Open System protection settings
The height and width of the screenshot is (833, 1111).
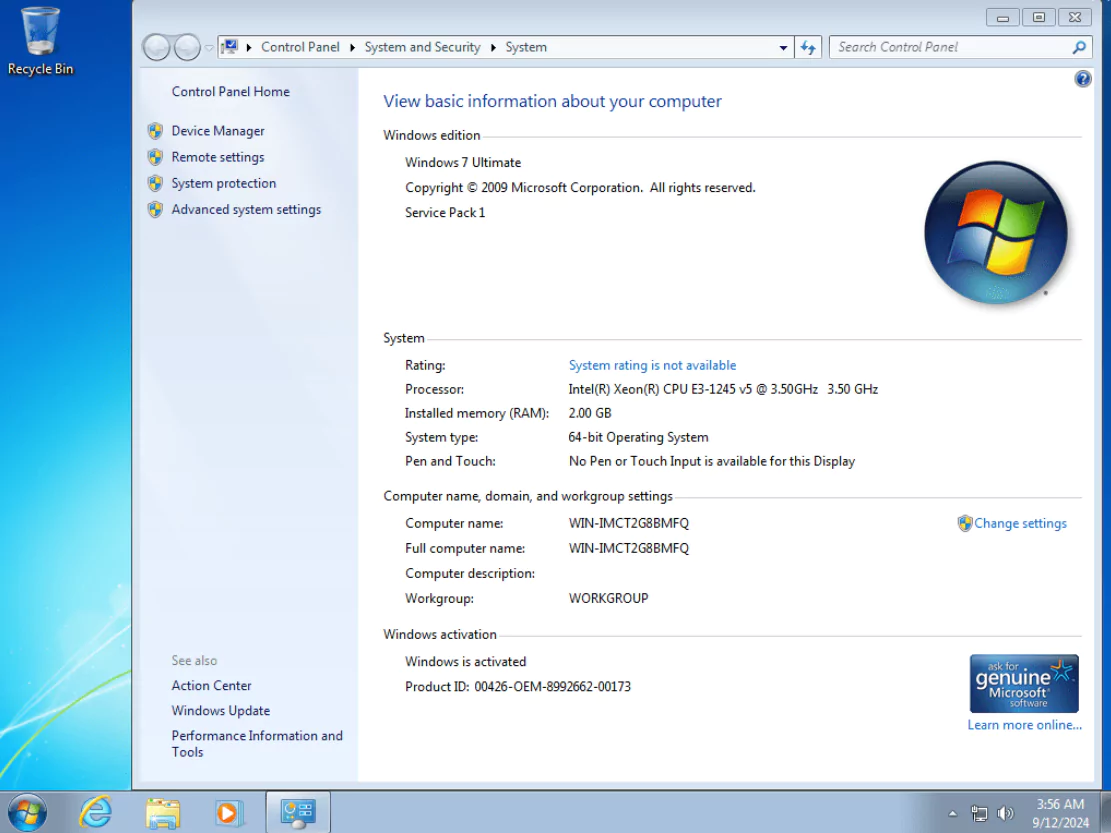pyautogui.click(x=223, y=183)
